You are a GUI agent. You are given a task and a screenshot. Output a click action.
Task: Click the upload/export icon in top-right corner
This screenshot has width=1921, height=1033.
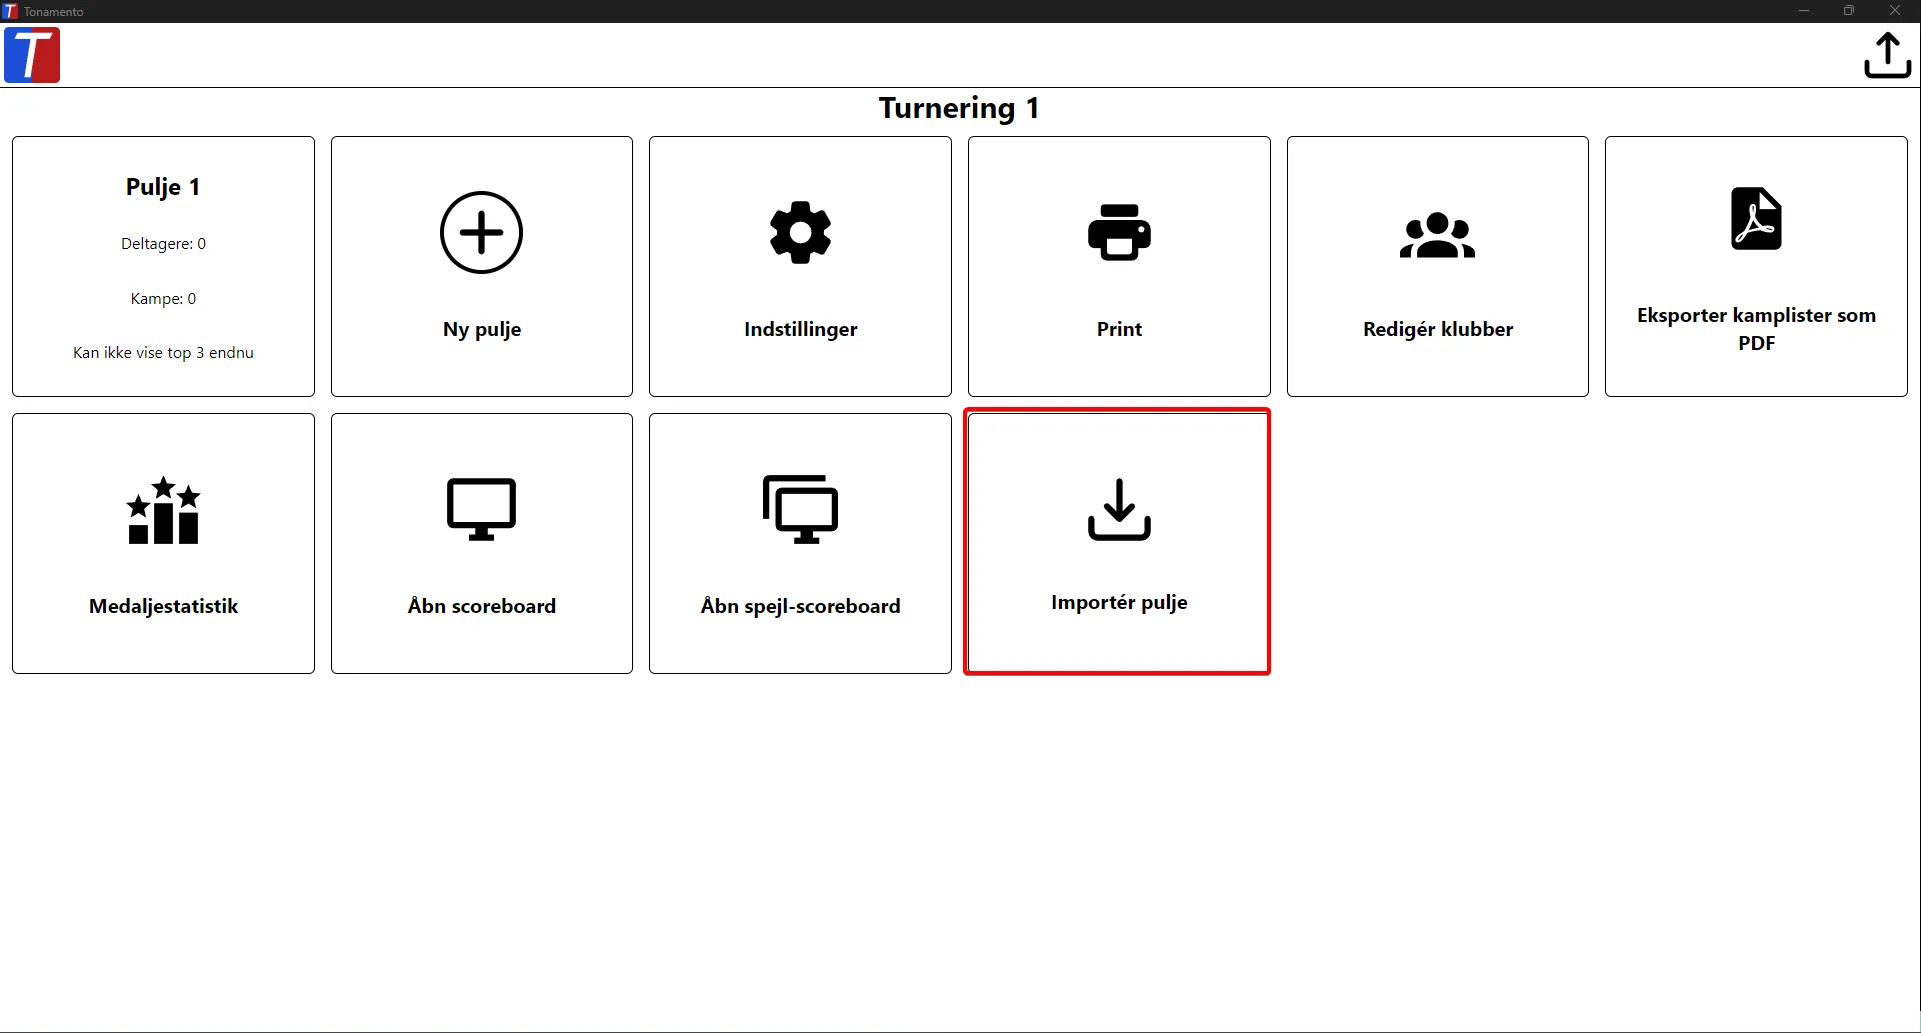(x=1887, y=55)
